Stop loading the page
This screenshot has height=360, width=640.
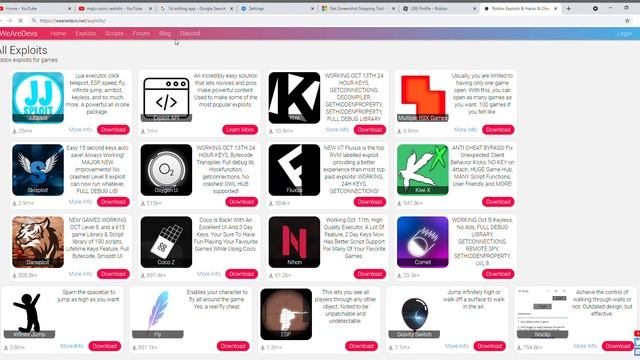pyautogui.click(x=21, y=20)
